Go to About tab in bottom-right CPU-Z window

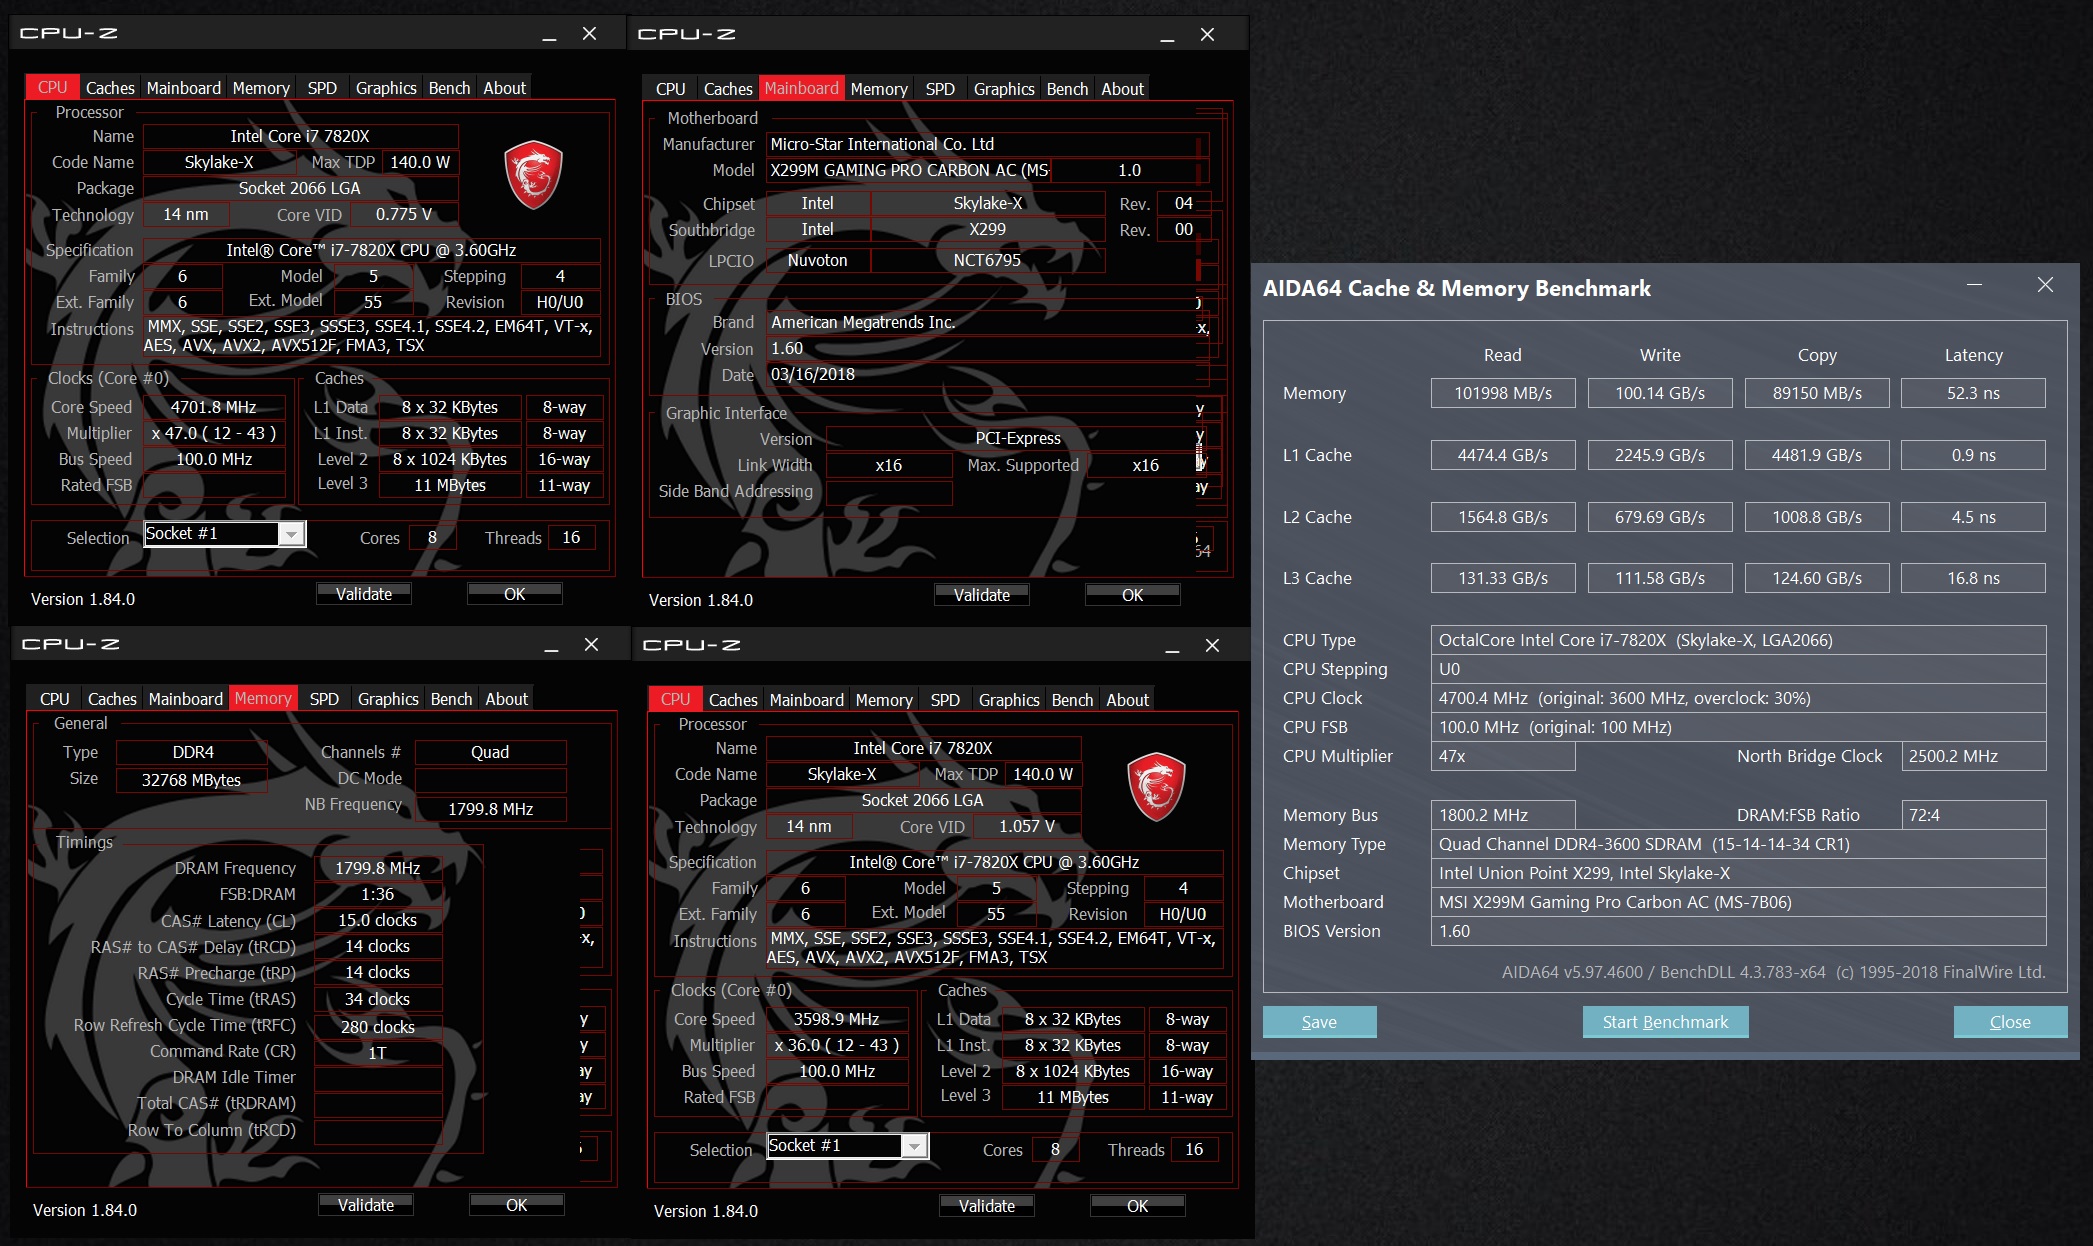(x=1127, y=700)
